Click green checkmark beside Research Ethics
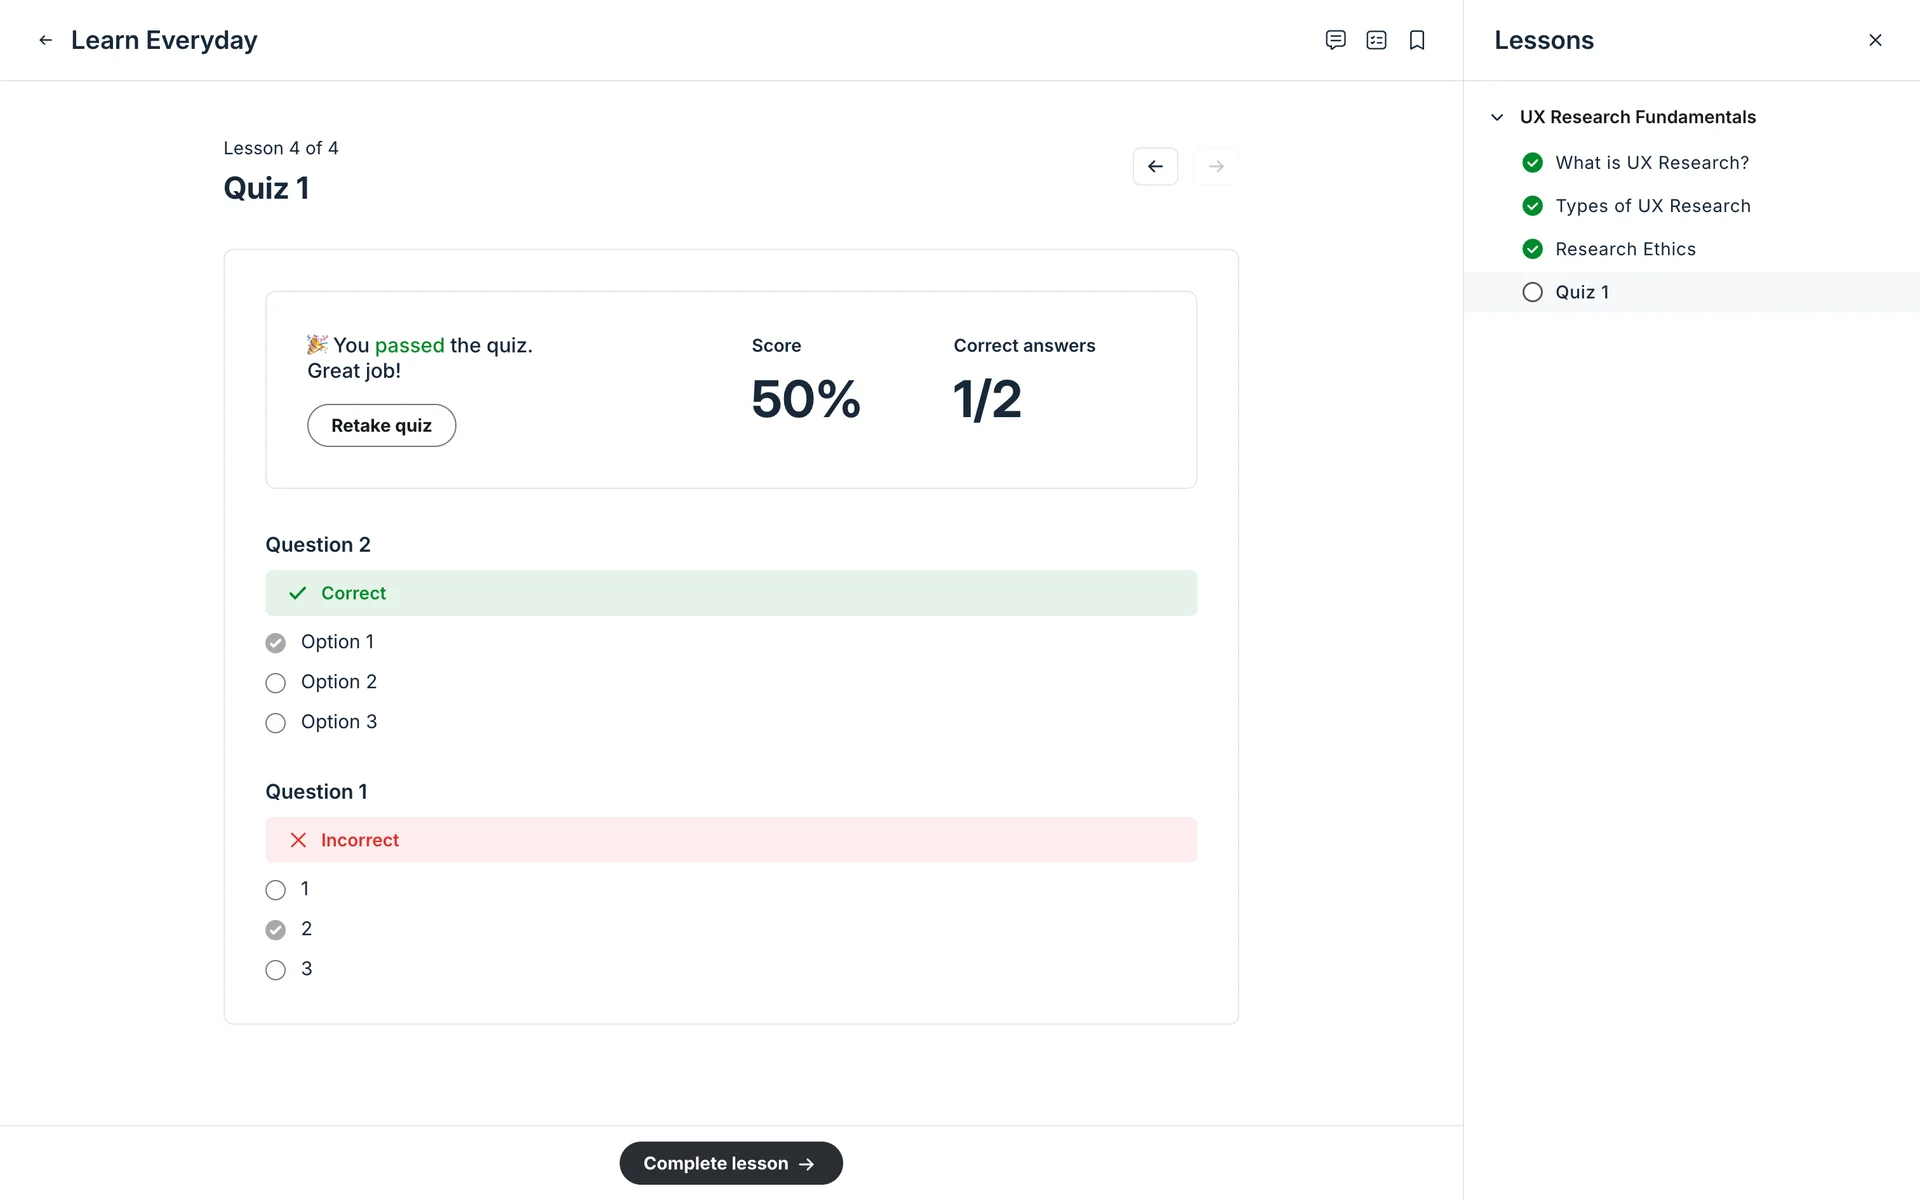This screenshot has width=1920, height=1200. coord(1532,249)
